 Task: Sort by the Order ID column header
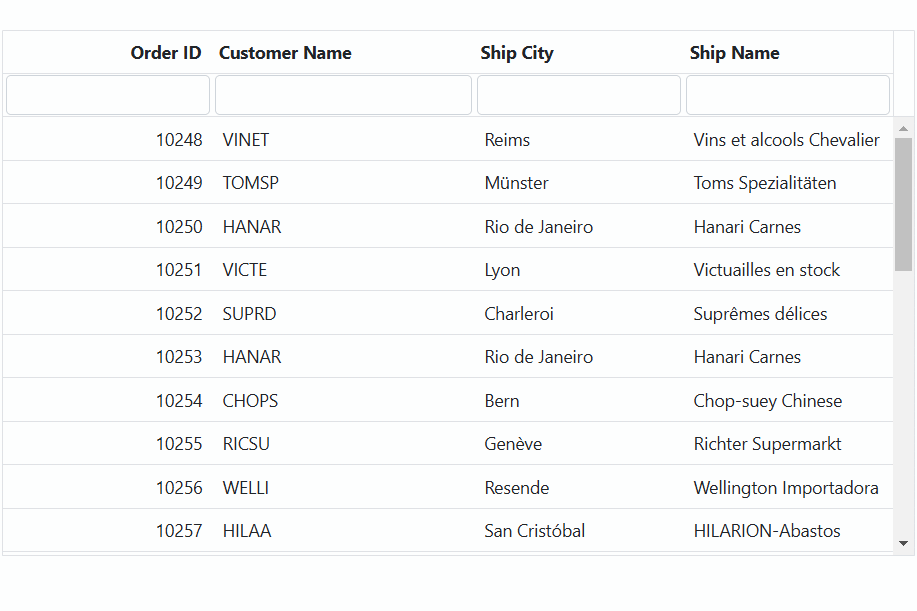point(166,53)
